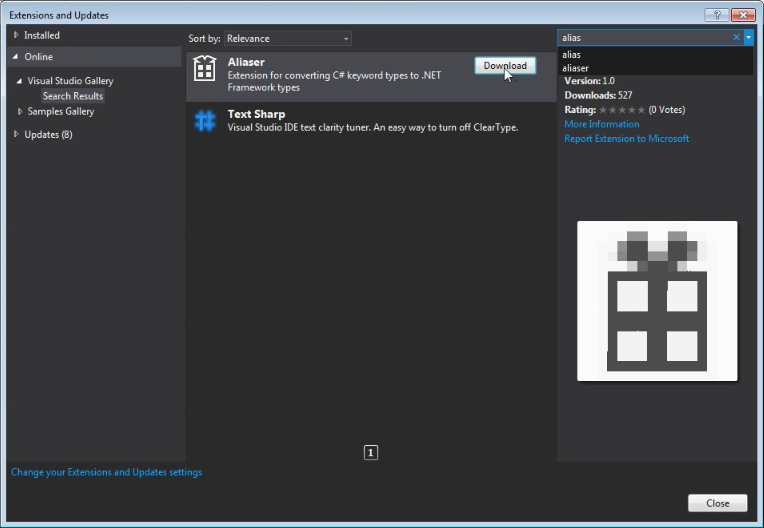Open the search history dropdown arrow
764x528 pixels.
(x=748, y=37)
